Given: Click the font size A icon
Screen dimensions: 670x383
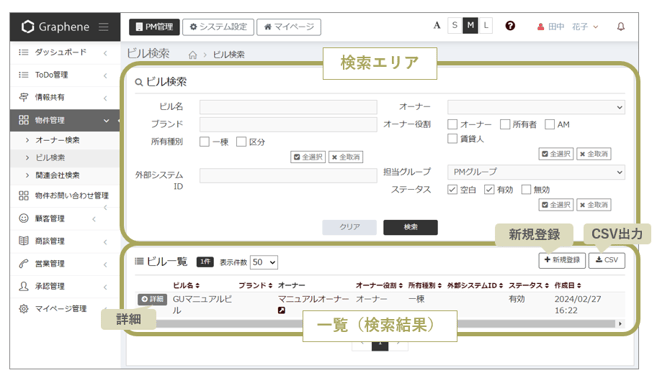Looking at the screenshot, I should 436,26.
